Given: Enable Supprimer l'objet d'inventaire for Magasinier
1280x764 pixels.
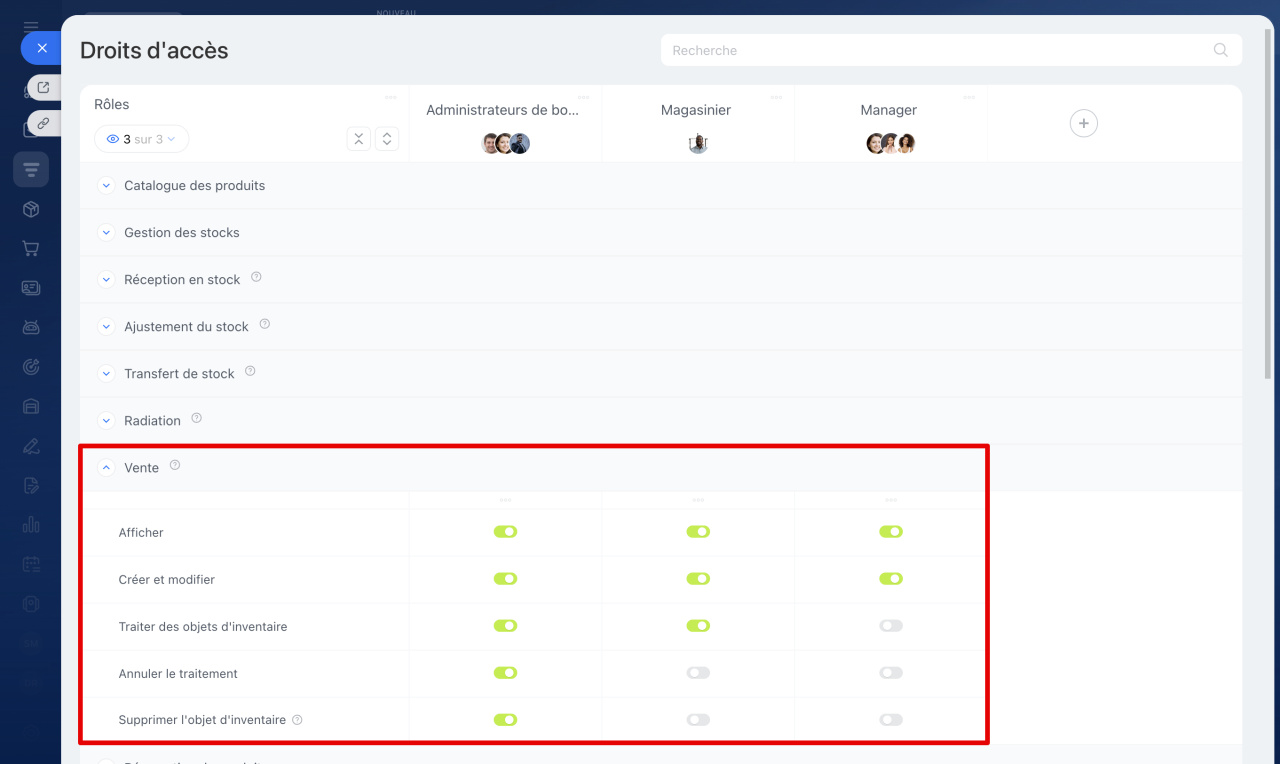Looking at the screenshot, I should tap(698, 719).
